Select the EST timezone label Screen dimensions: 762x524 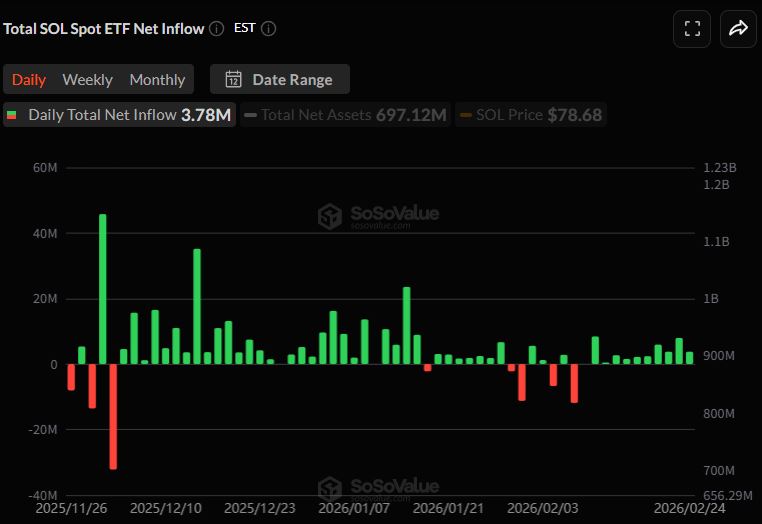(x=244, y=29)
